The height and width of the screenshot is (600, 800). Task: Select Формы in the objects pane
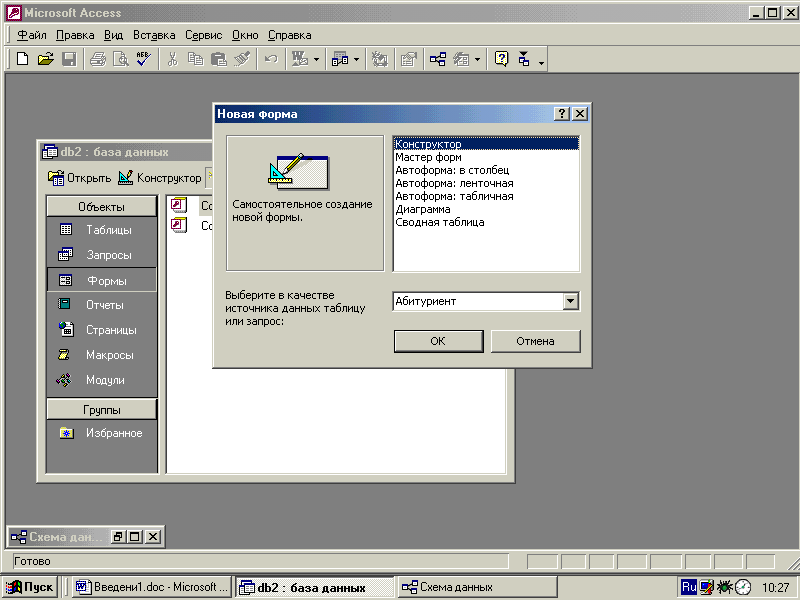click(102, 280)
